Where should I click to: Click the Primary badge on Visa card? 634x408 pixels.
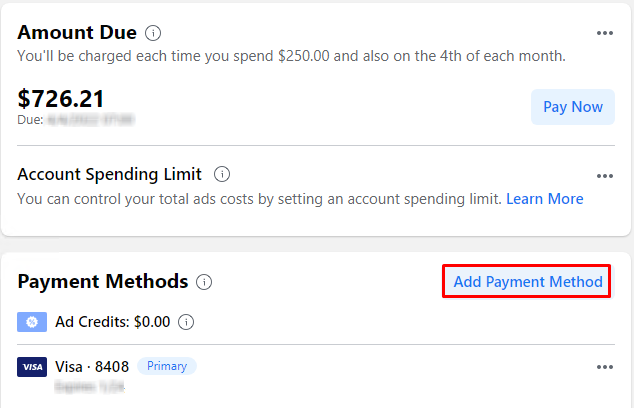click(x=167, y=366)
